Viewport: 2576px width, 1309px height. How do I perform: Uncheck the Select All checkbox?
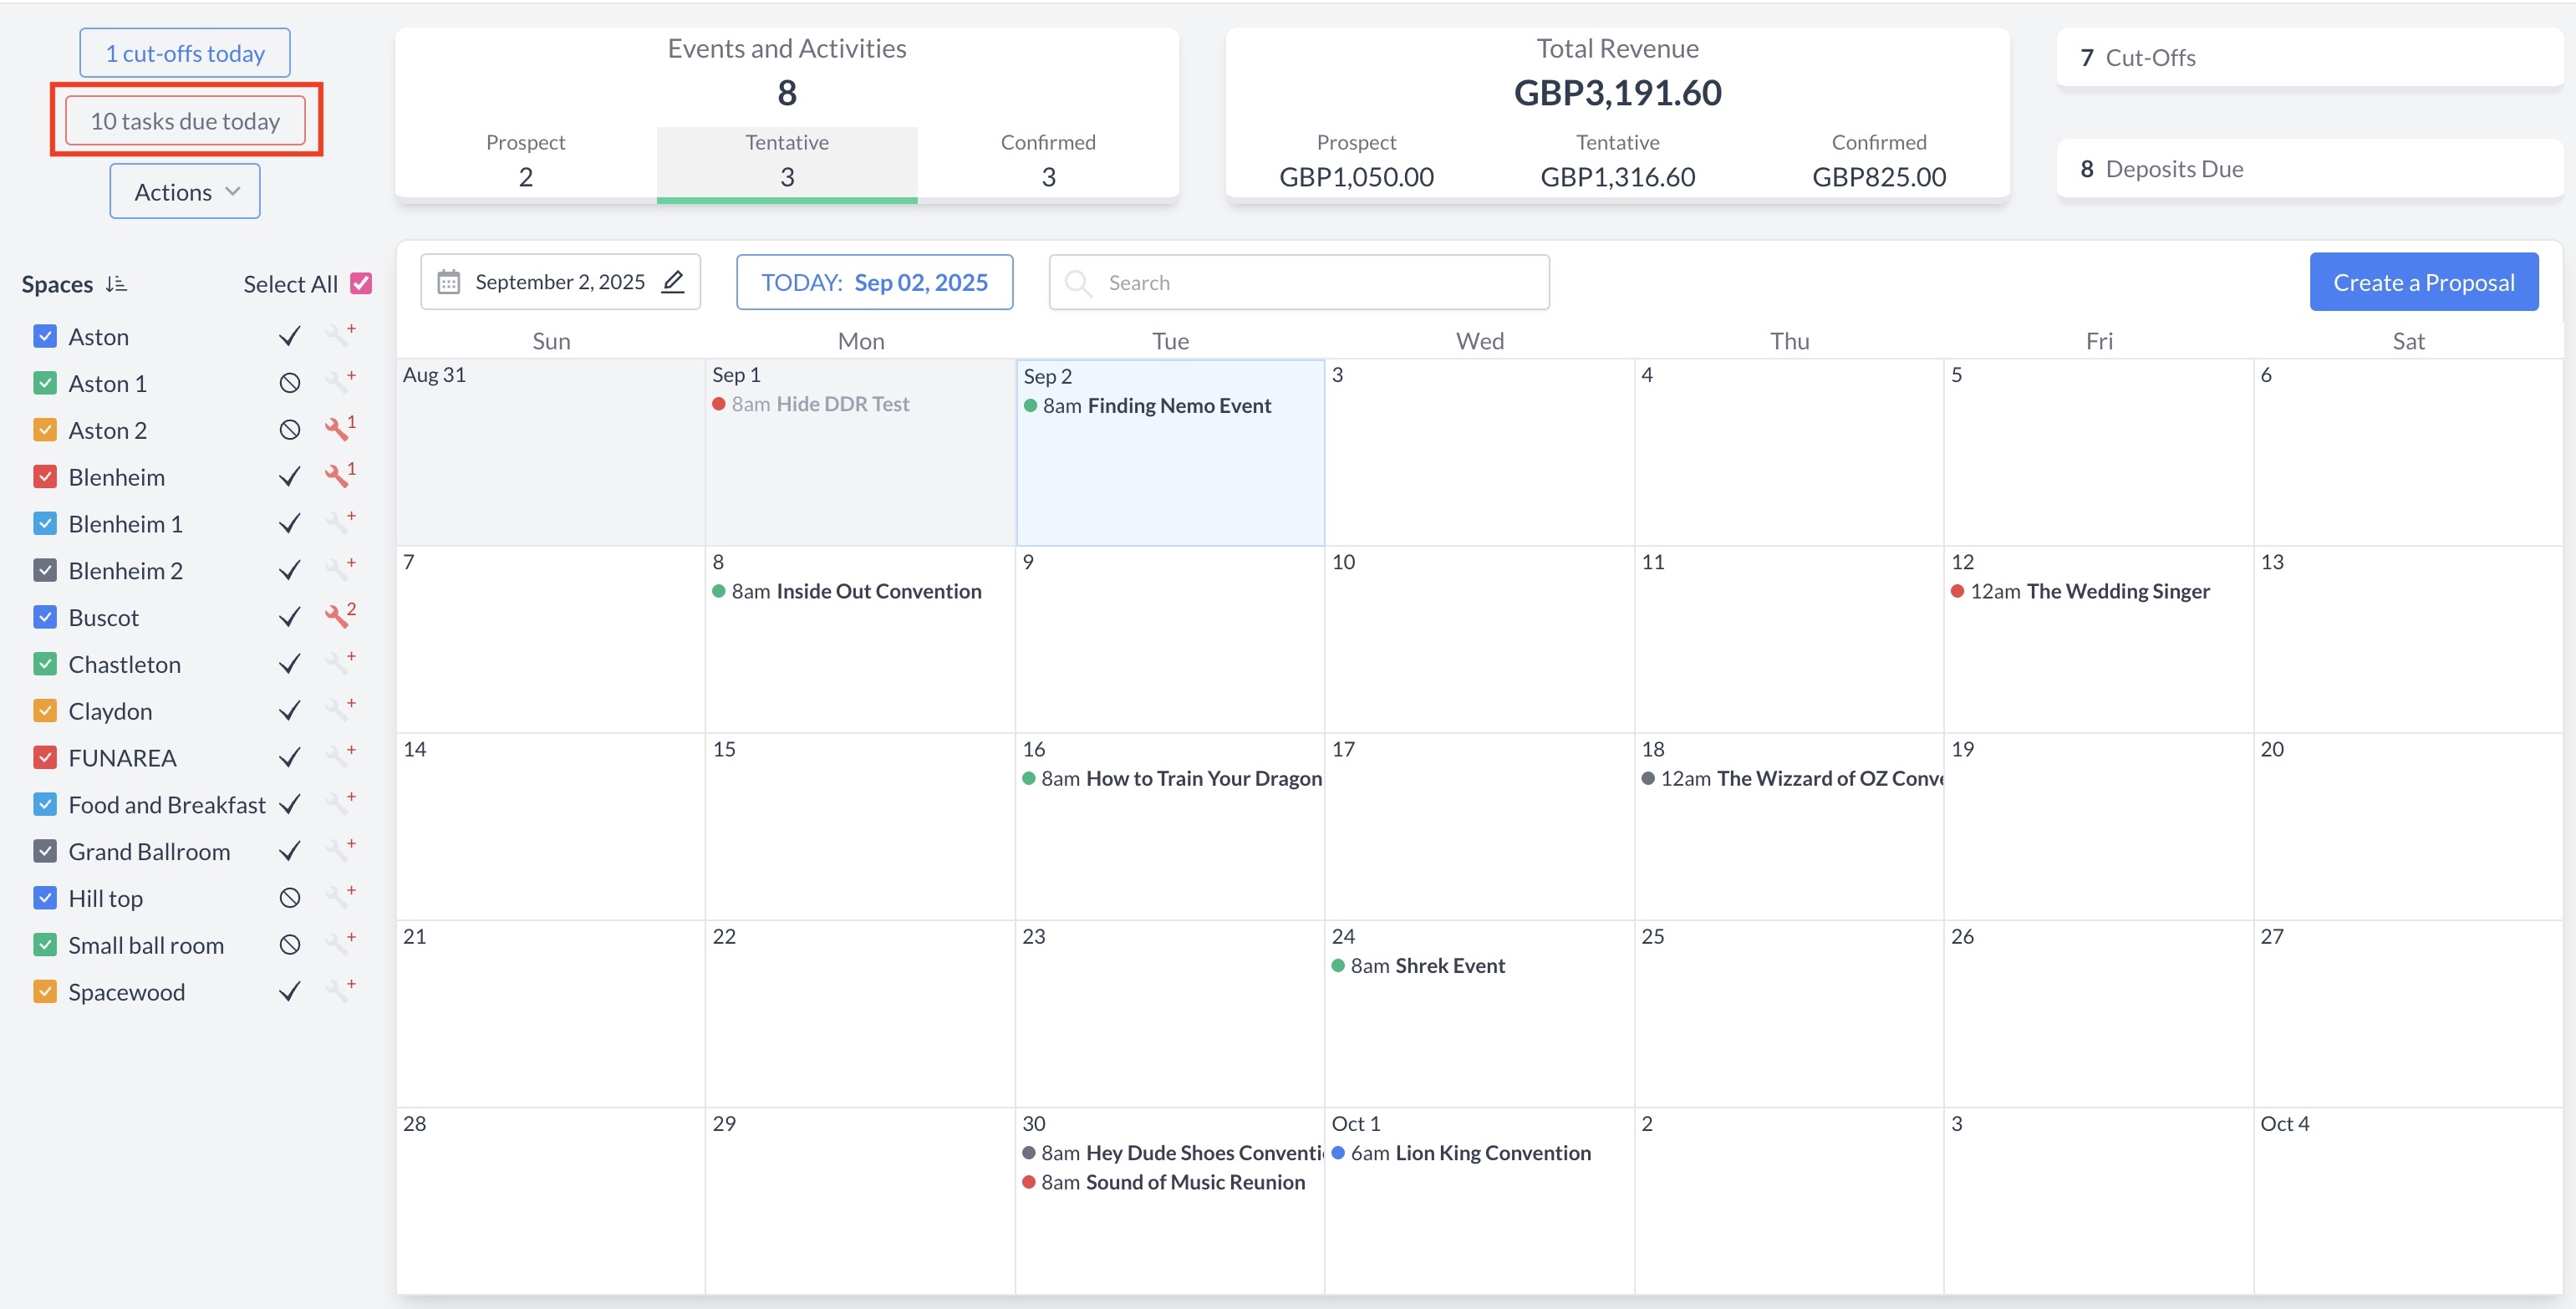coord(361,284)
